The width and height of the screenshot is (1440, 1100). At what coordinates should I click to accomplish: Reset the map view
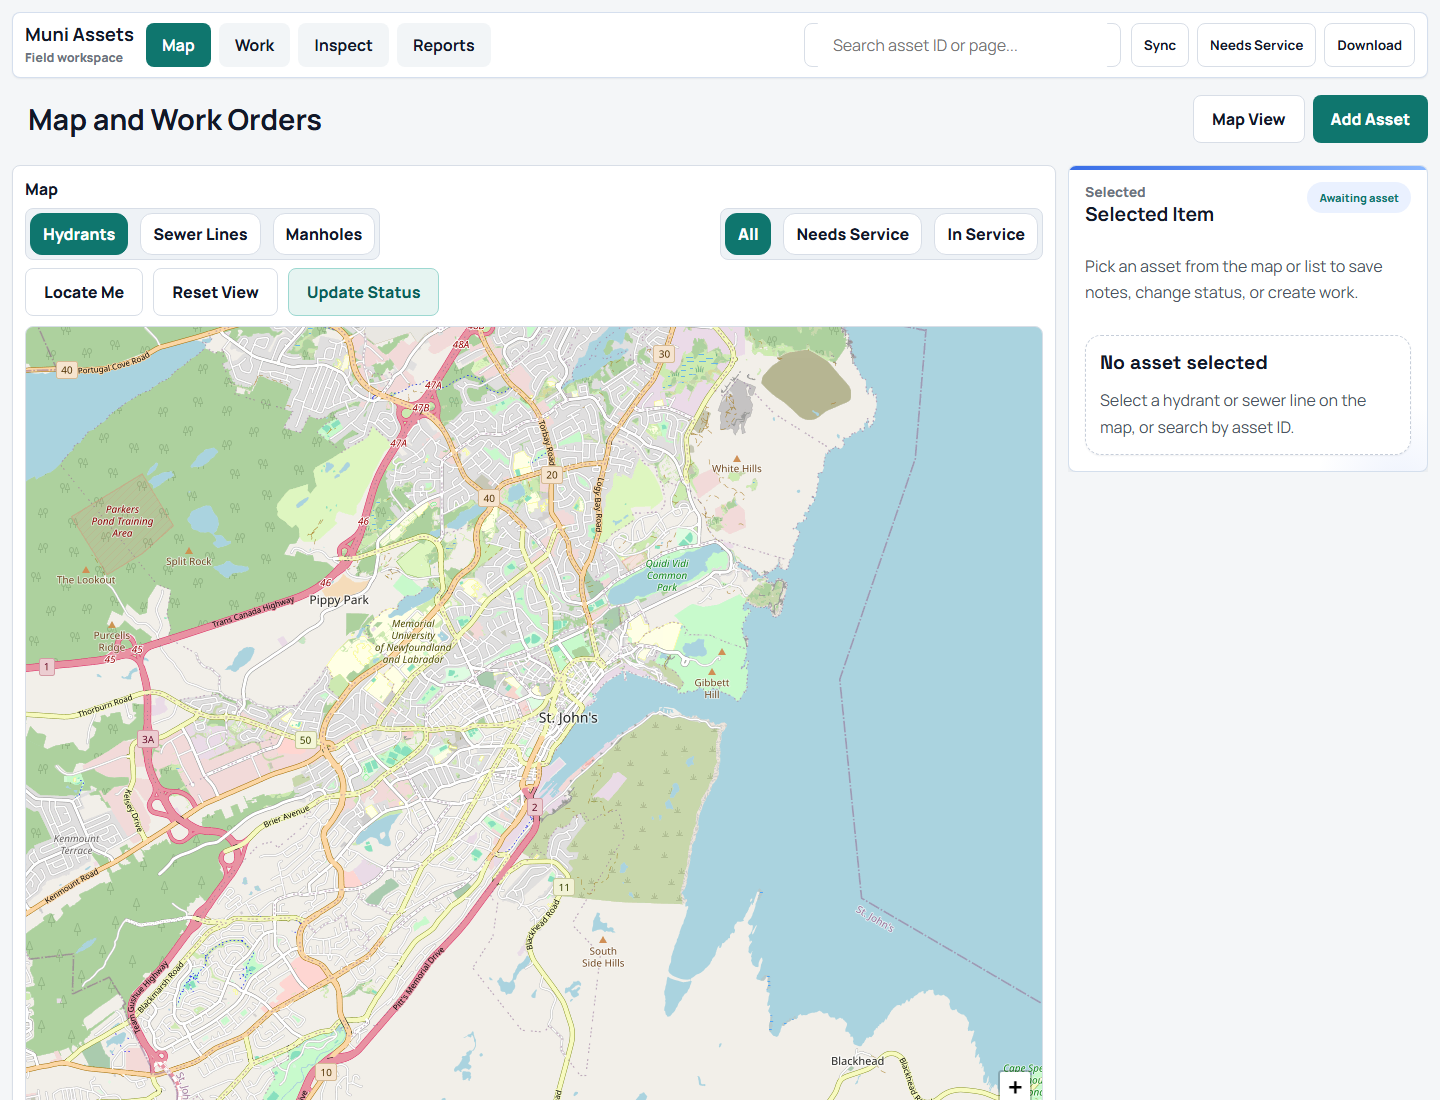[x=215, y=292]
